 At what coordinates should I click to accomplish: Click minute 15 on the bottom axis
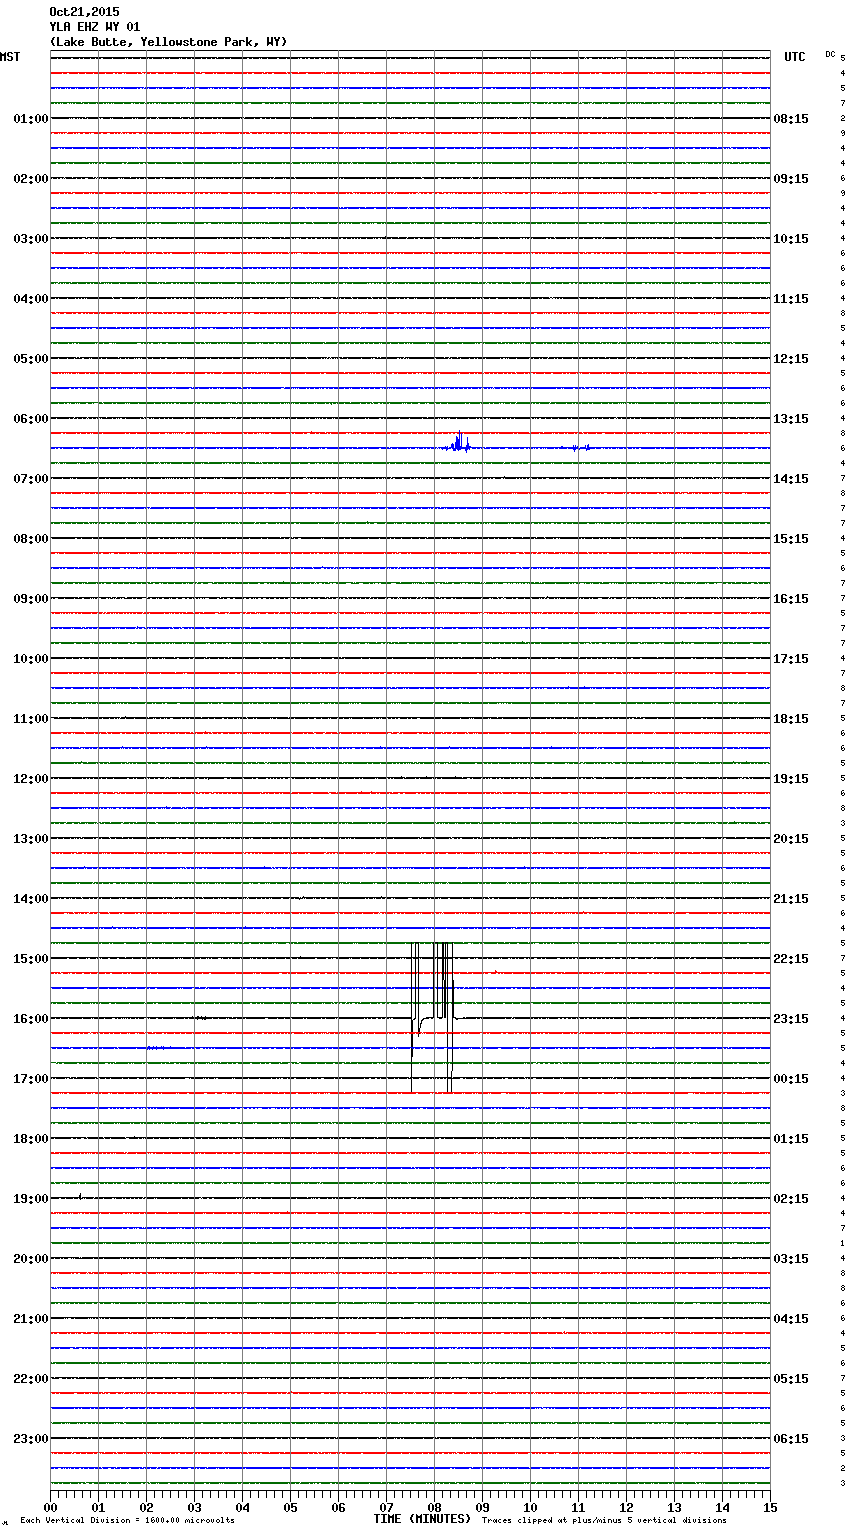770,1507
